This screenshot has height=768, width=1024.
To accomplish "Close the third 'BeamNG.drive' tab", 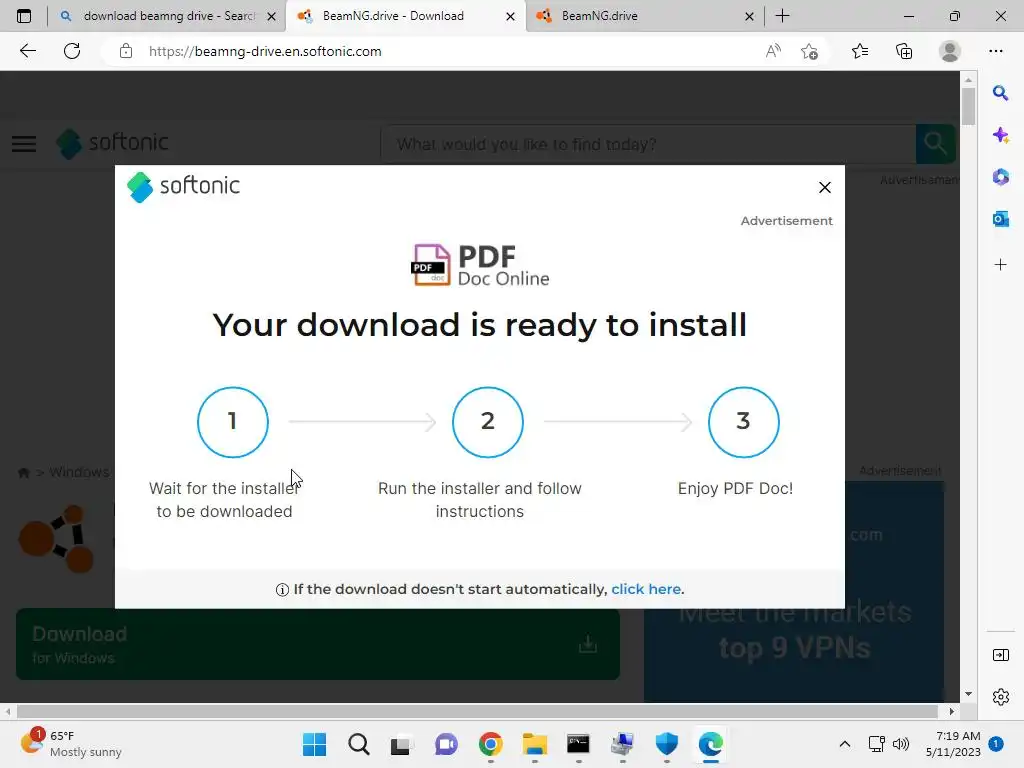I will [x=750, y=16].
